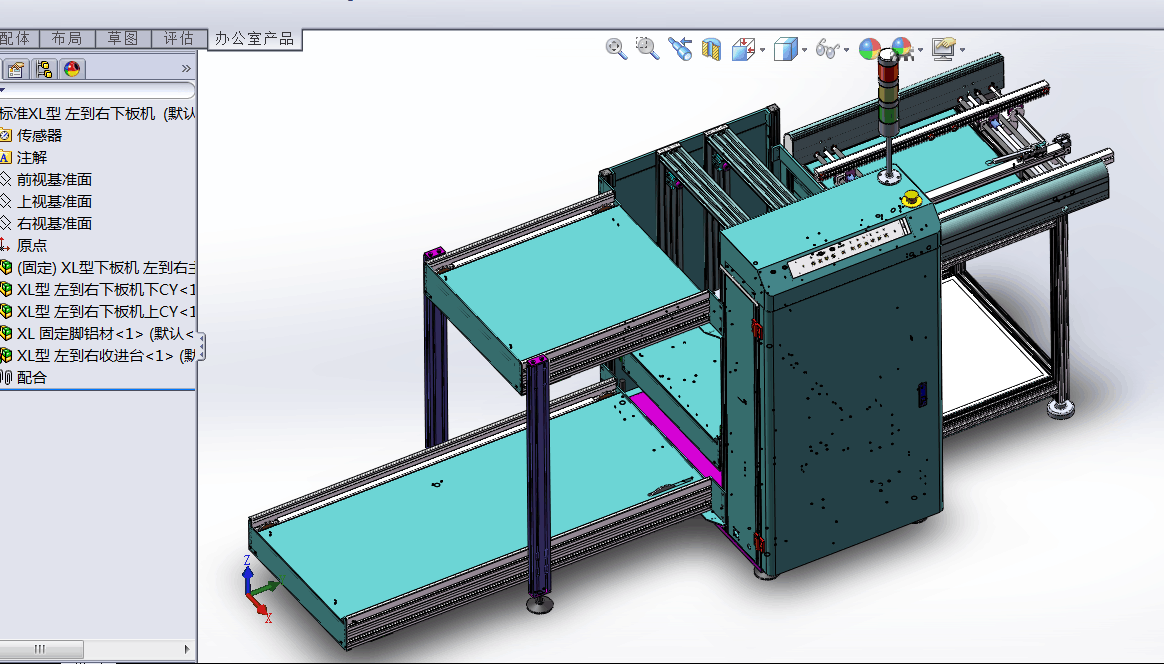
Task: Select 前视基准面 in the feature tree
Action: (54, 179)
